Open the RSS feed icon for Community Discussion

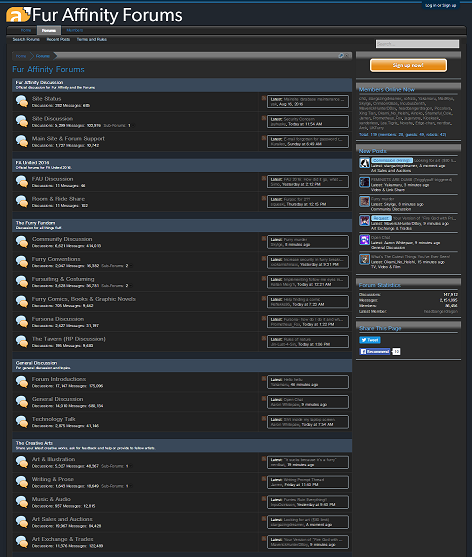pos(264,238)
